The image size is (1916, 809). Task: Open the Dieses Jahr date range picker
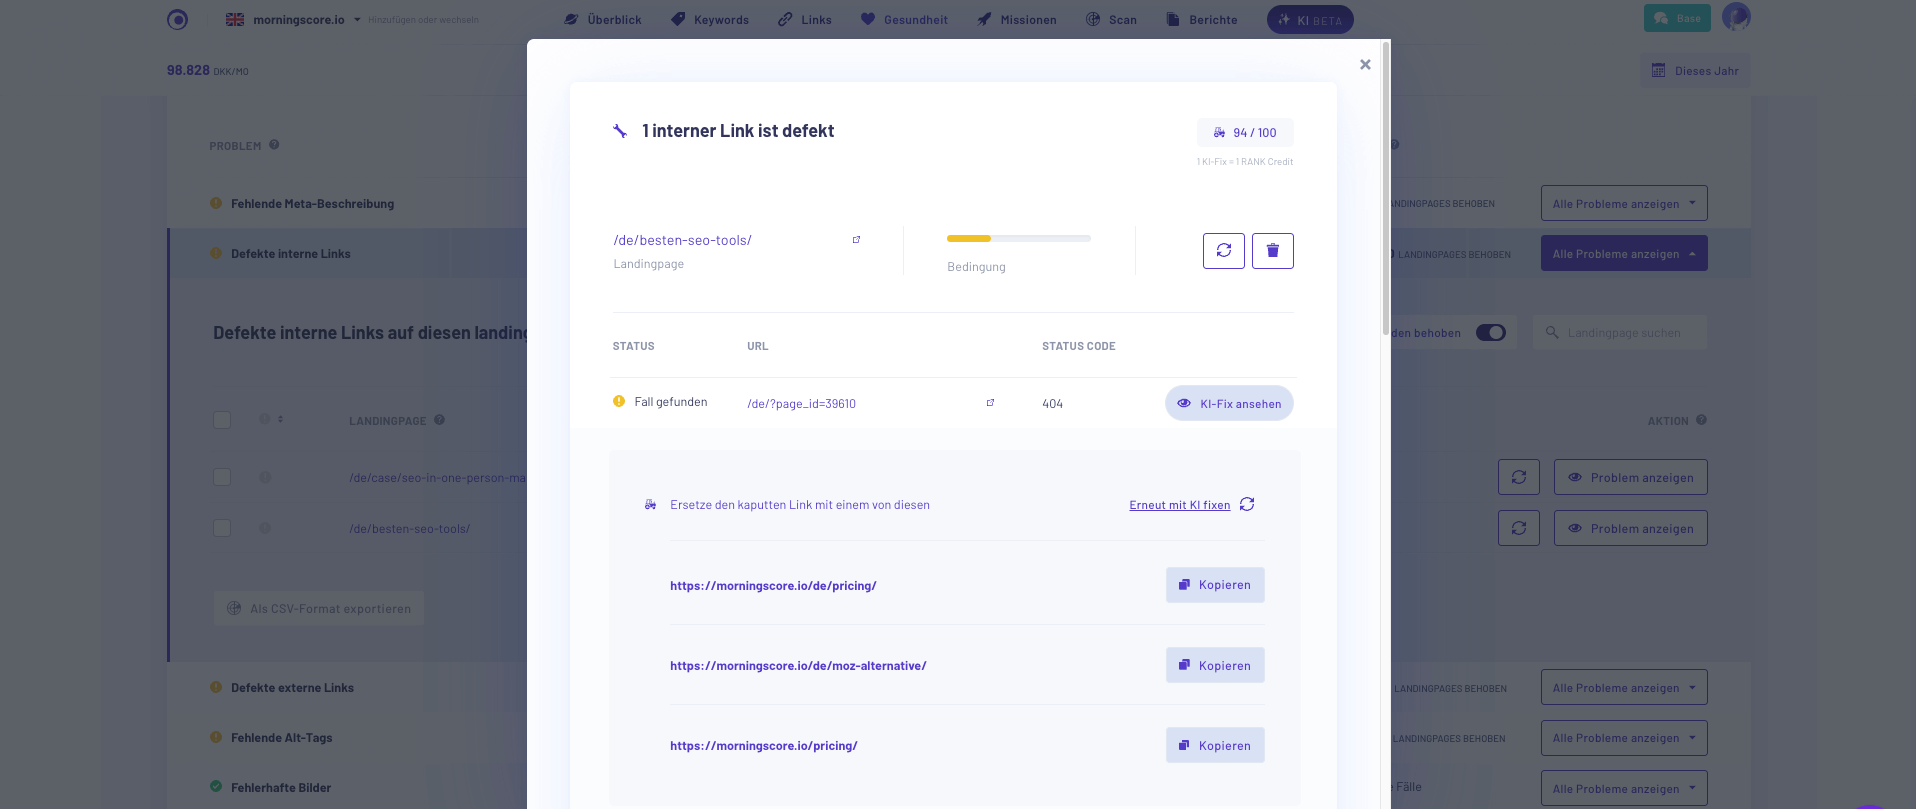[1695, 71]
